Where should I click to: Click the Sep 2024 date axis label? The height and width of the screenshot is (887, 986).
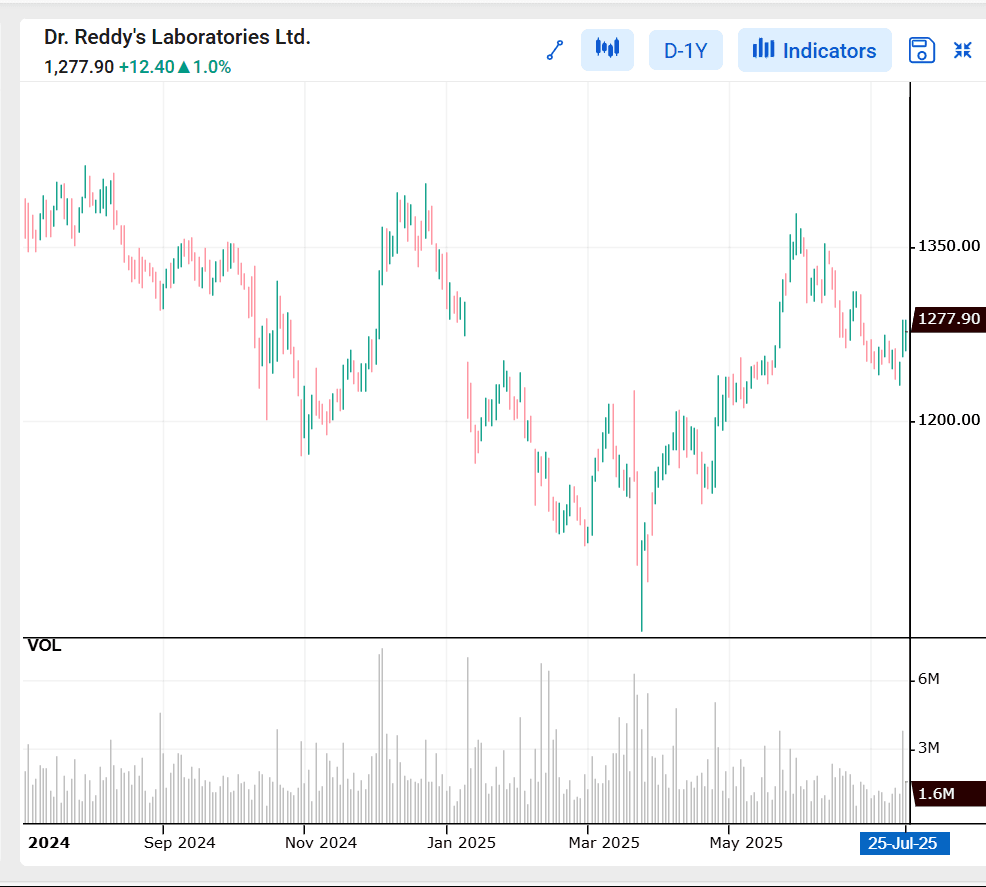click(x=179, y=843)
